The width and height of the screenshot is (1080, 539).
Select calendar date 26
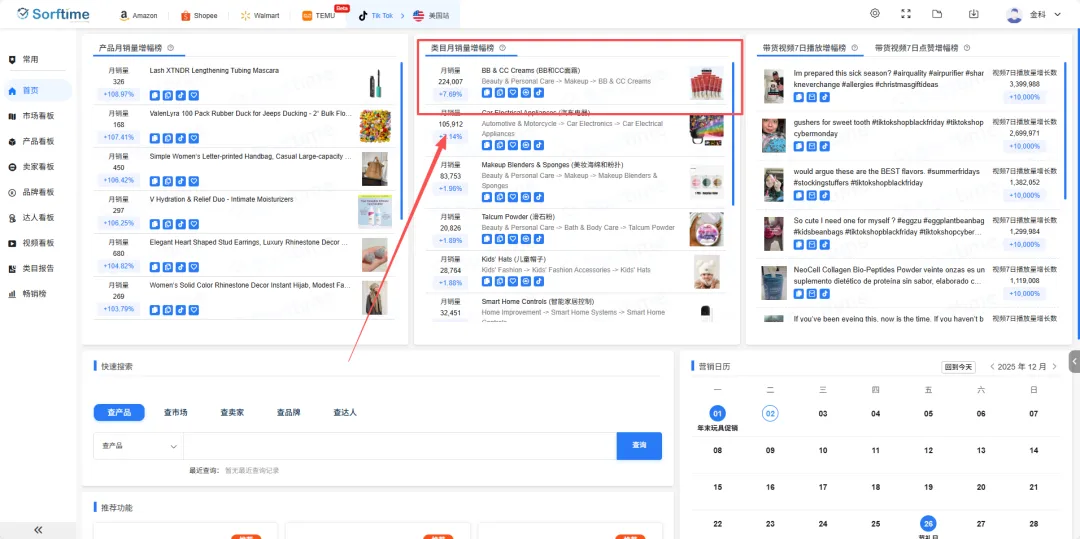click(x=928, y=524)
